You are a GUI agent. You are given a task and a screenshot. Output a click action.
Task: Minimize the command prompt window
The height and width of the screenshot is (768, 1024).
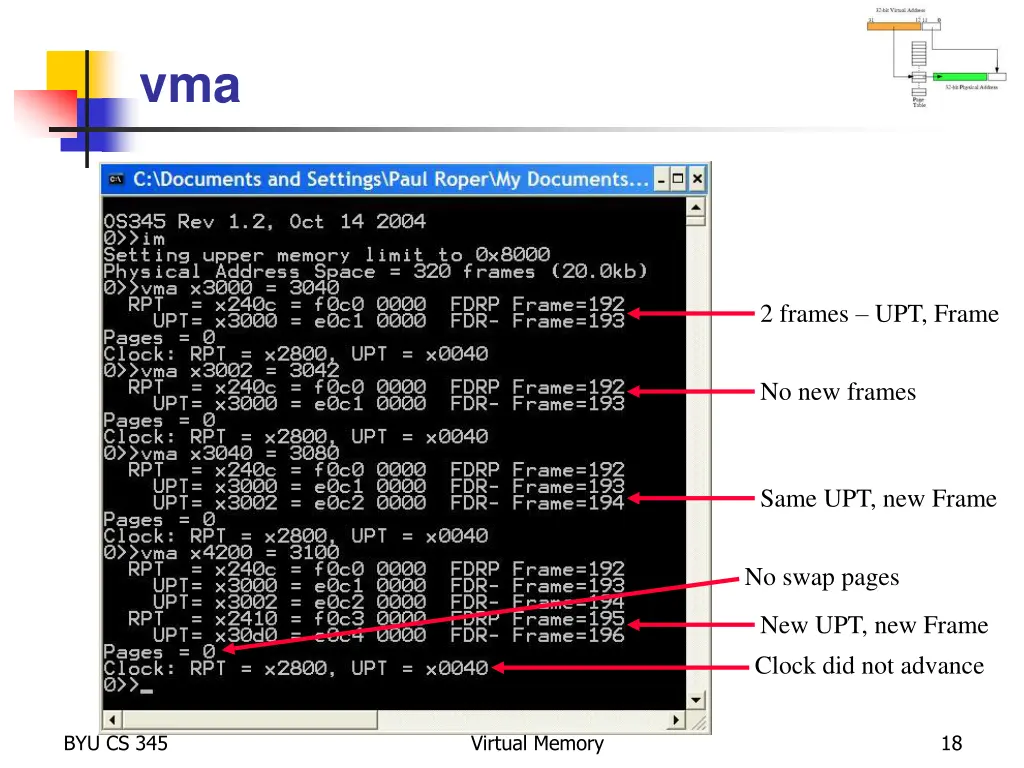[x=662, y=179]
